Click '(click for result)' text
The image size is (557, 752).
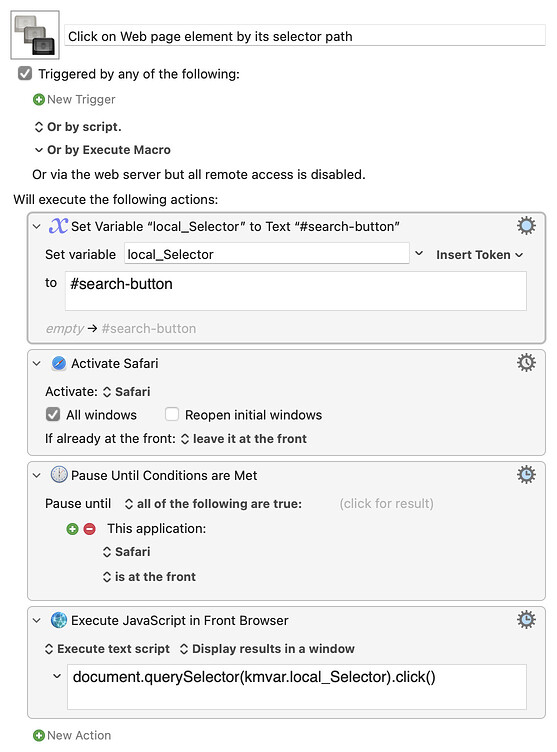pos(386,504)
